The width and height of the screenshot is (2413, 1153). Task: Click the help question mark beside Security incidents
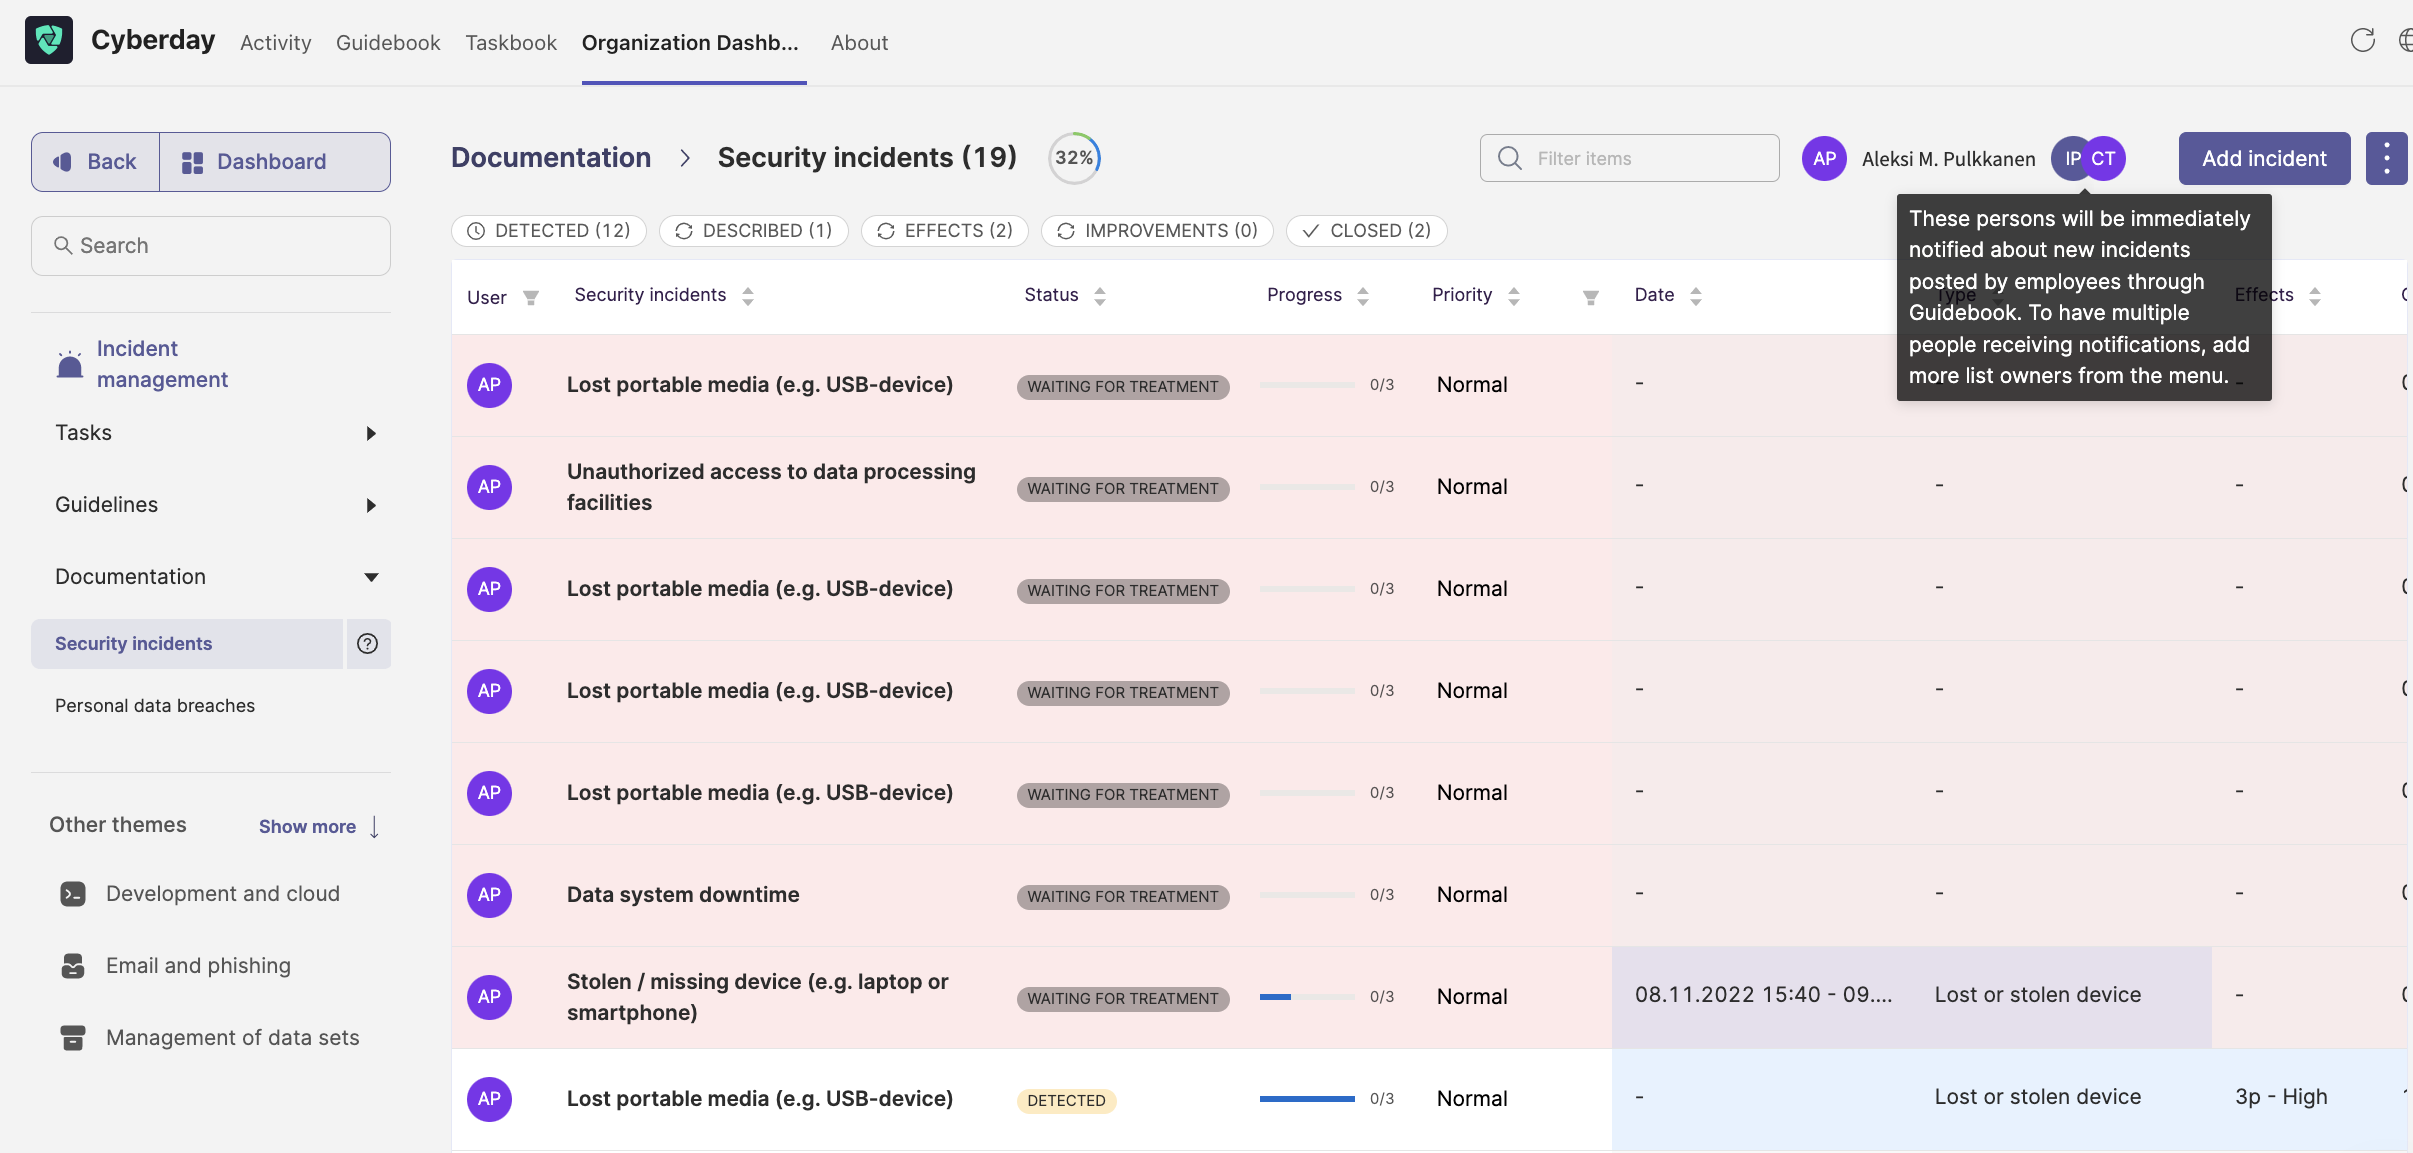pos(368,644)
